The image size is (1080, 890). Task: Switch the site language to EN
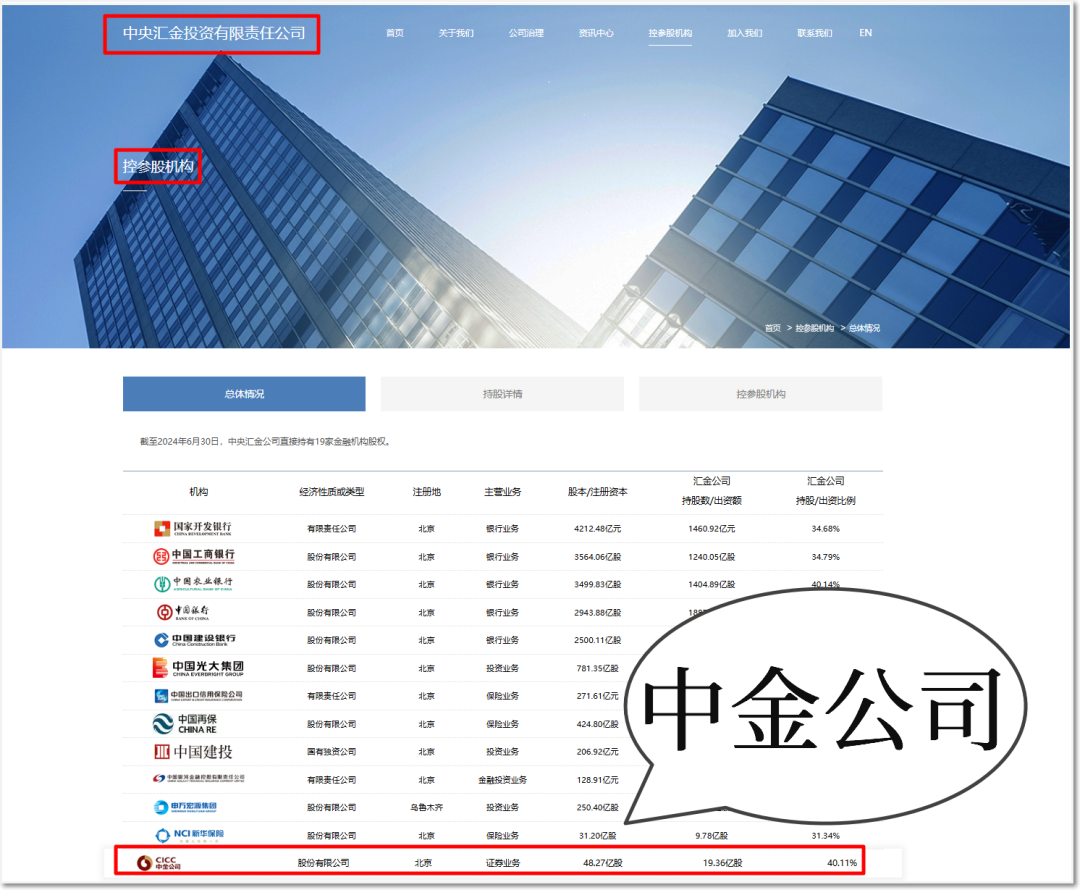[865, 32]
